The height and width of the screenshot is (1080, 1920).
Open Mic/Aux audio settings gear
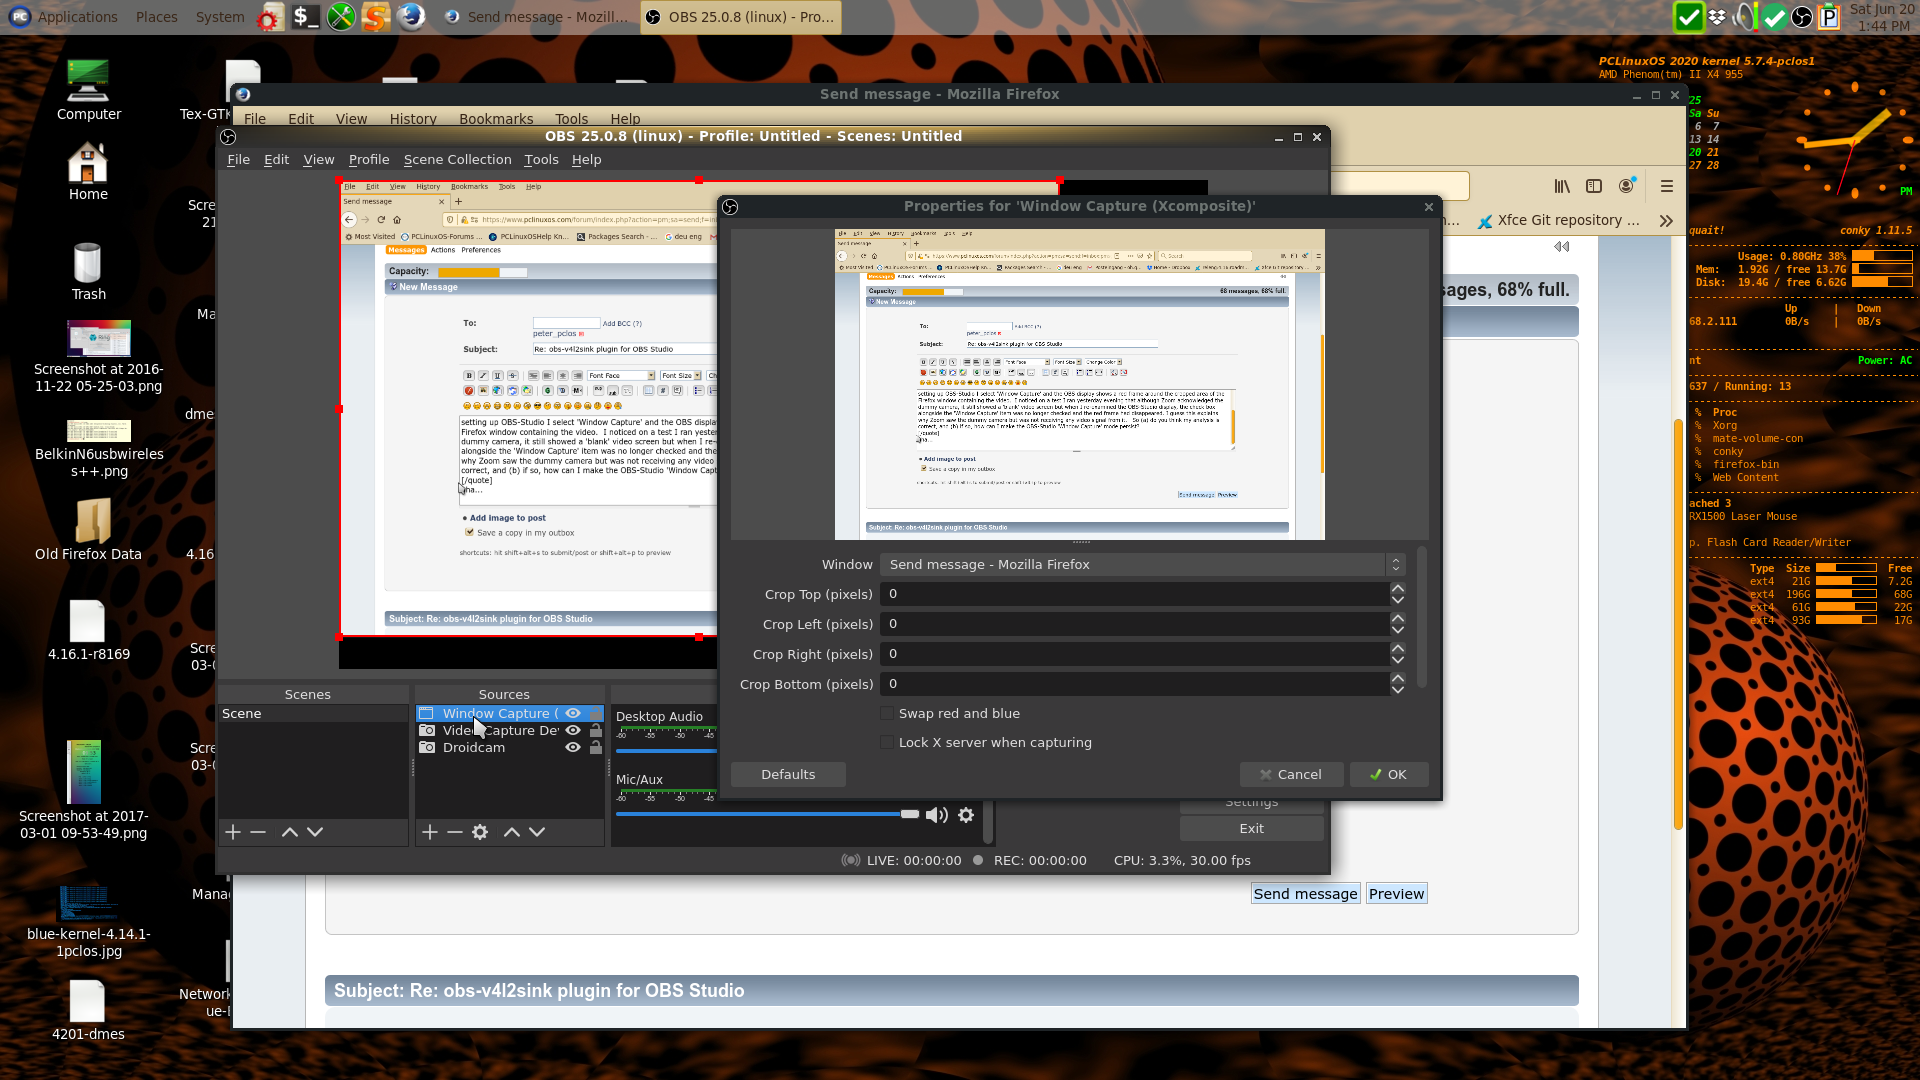point(966,815)
